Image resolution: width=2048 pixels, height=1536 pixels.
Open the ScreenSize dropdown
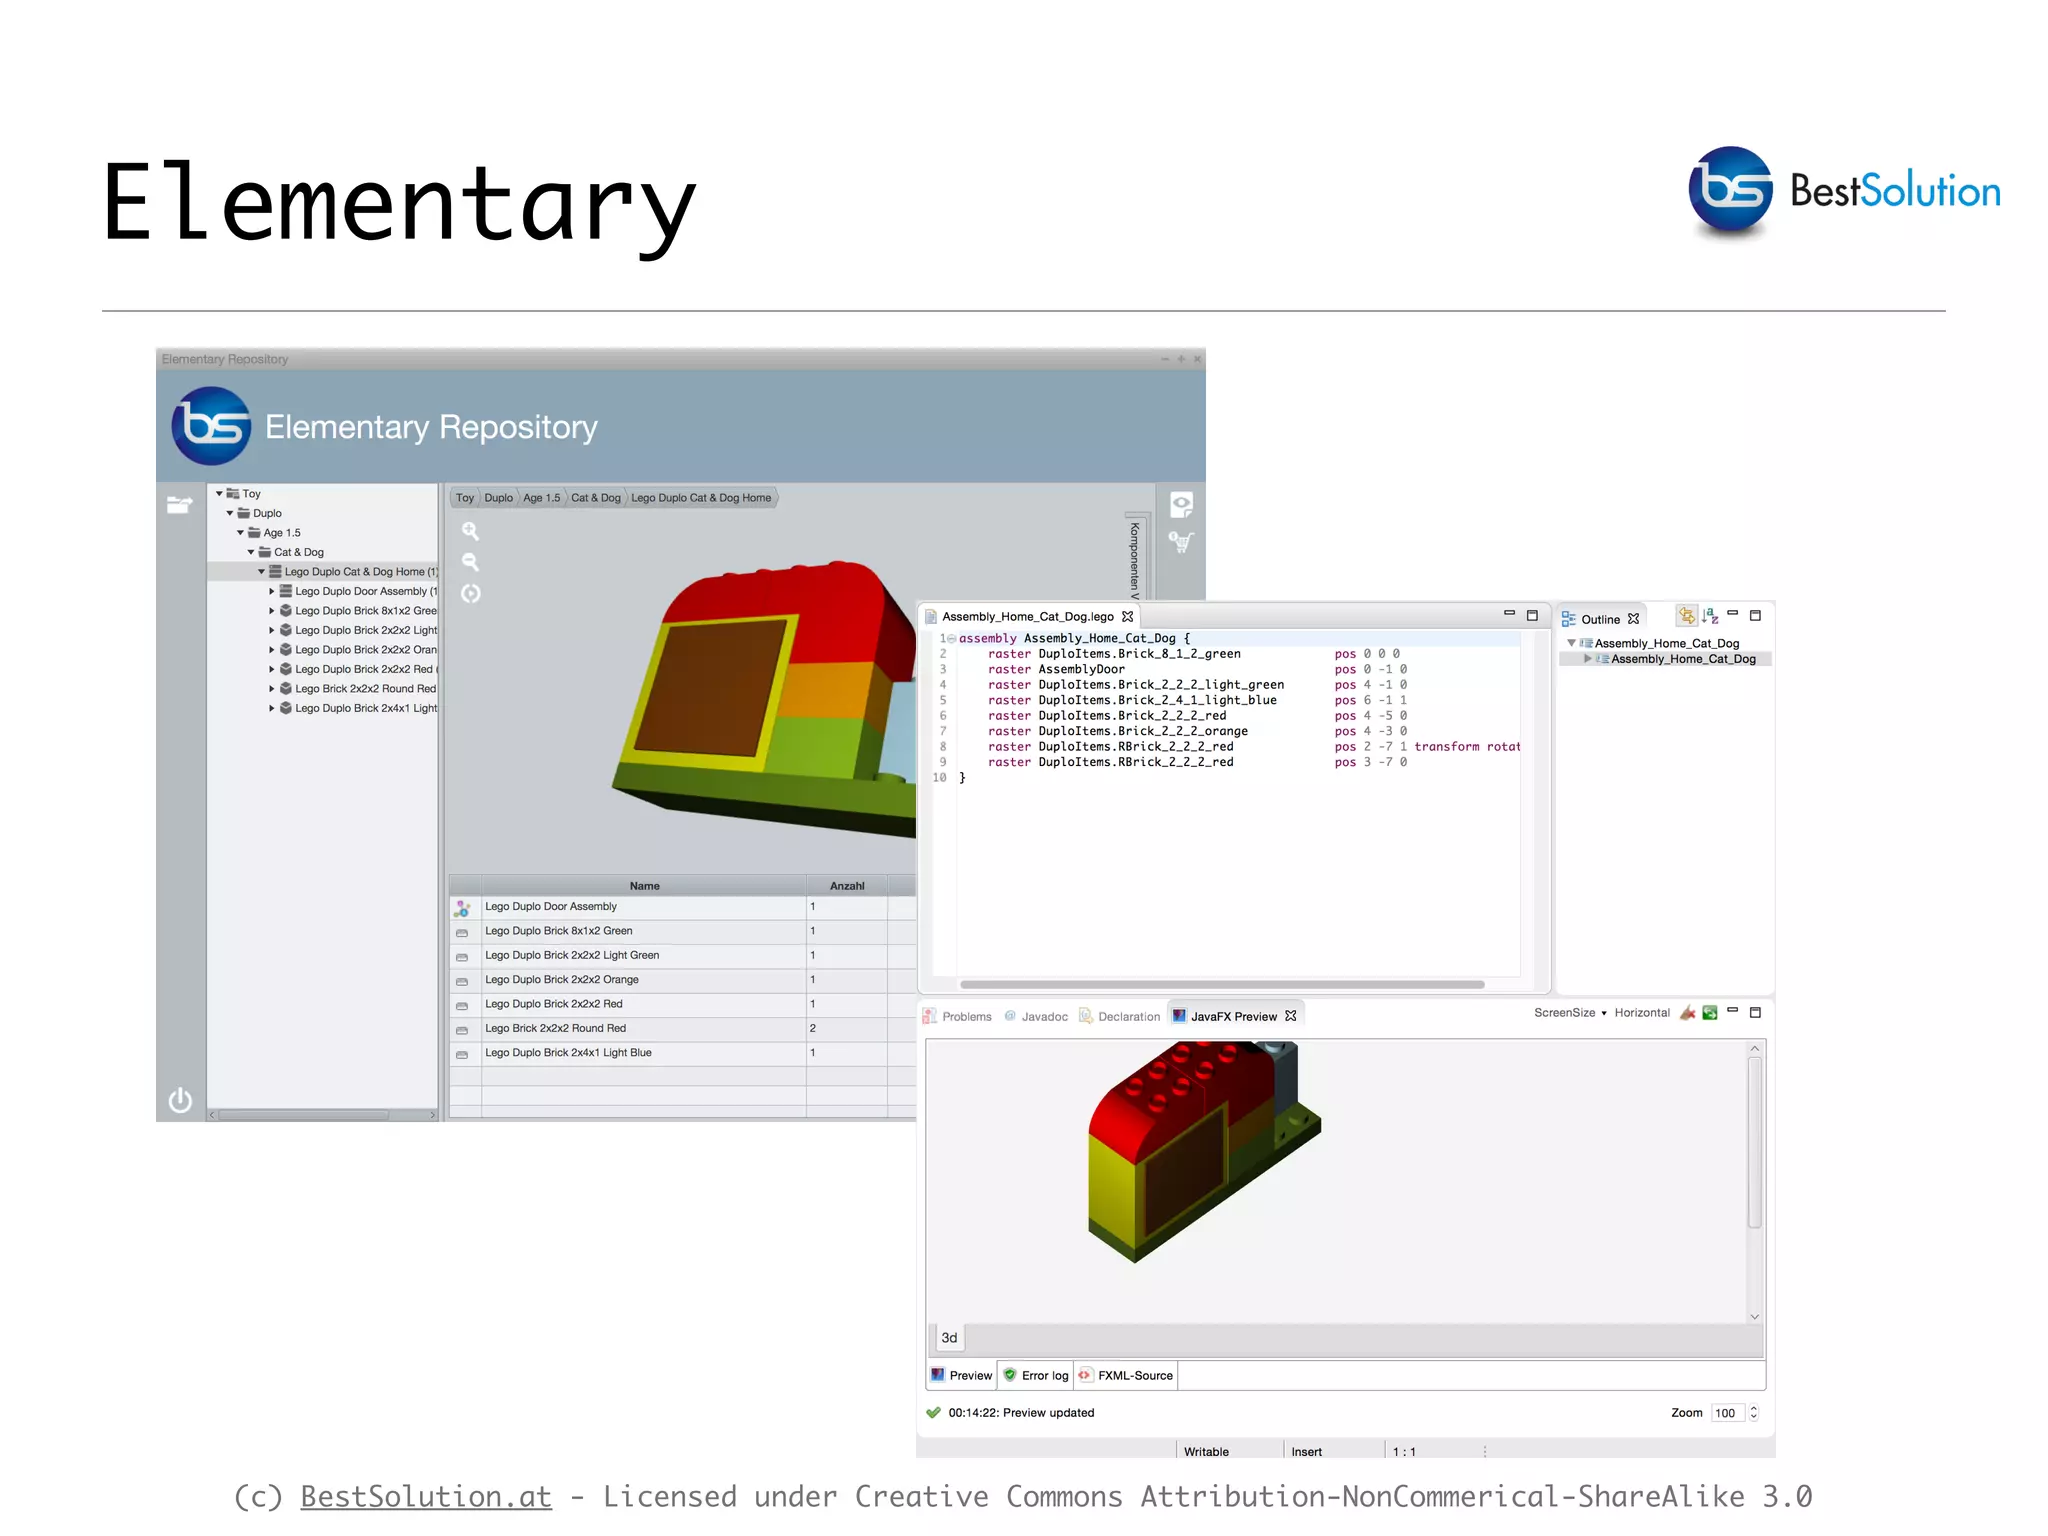[1570, 1013]
